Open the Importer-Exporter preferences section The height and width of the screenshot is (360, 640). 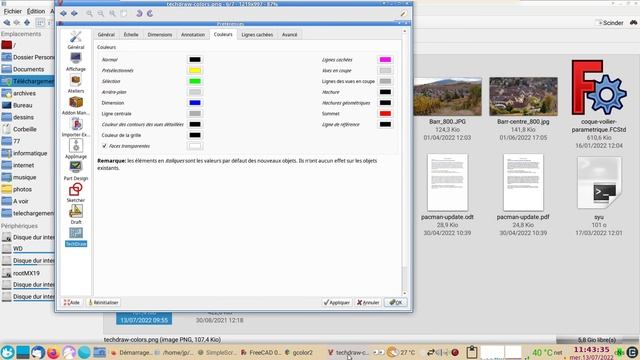point(76,127)
